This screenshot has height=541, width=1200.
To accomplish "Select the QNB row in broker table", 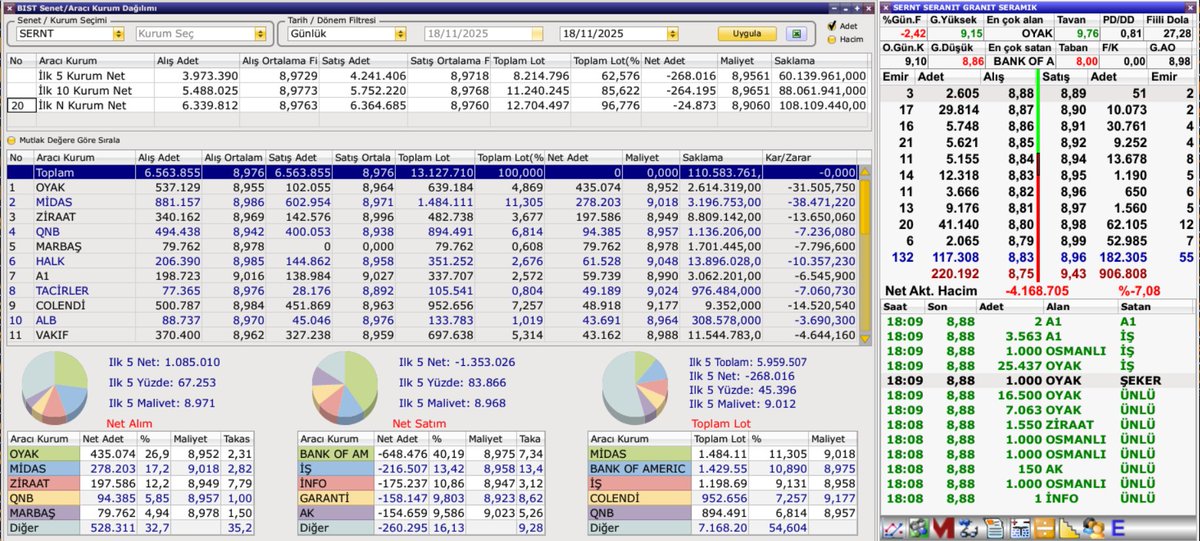I will coord(433,231).
